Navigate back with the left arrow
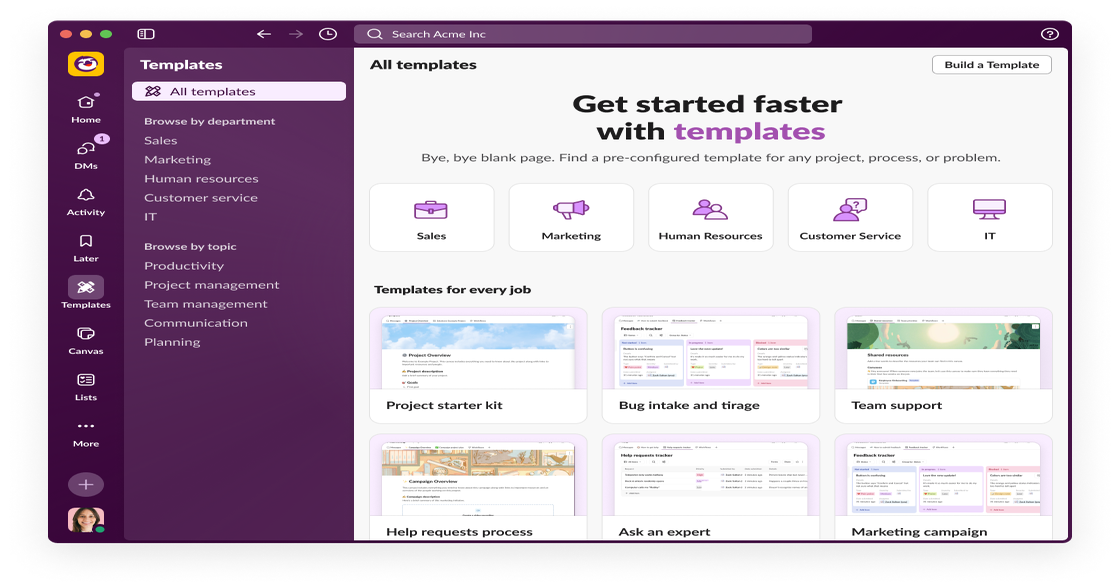 click(x=262, y=33)
